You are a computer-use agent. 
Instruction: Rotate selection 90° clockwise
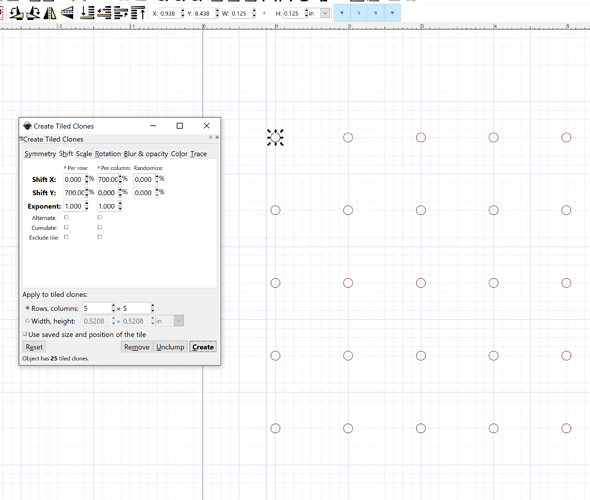[x=33, y=14]
